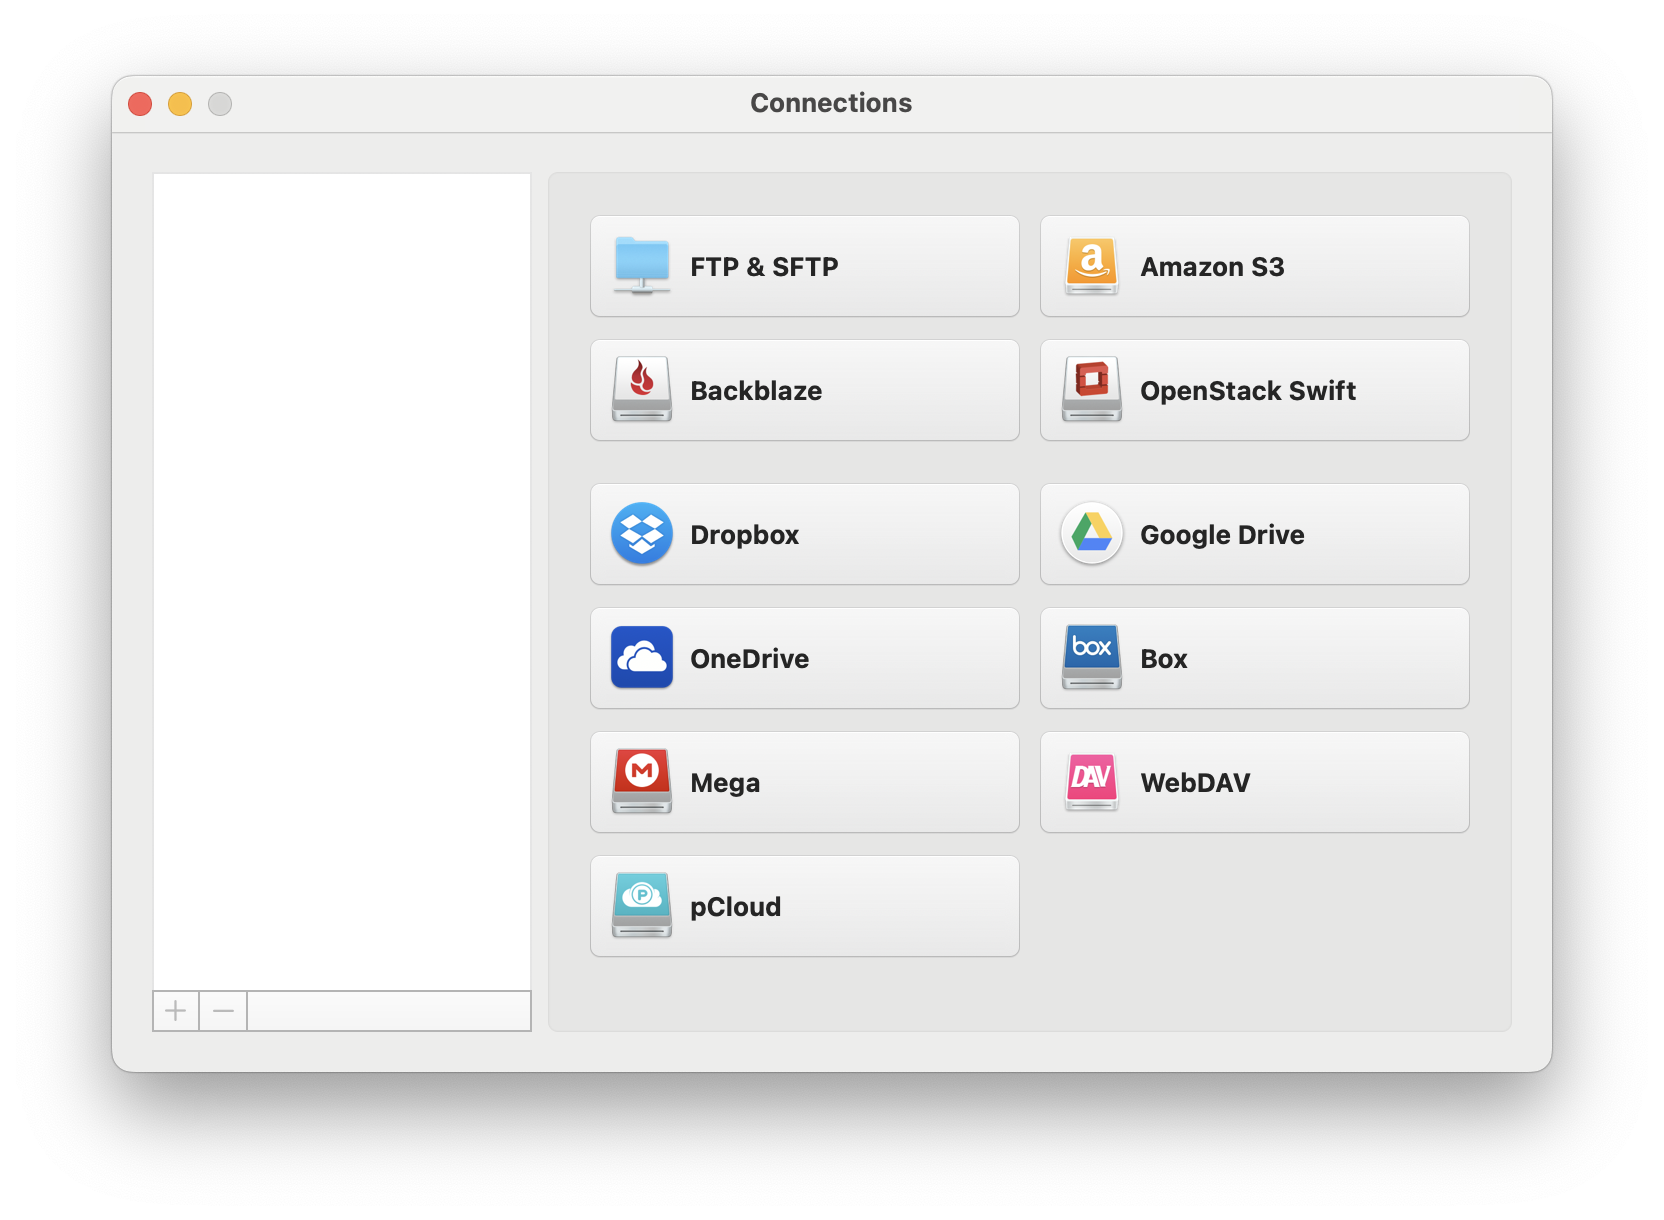Click the Mega icon
Screen dimensions: 1664x1220
pos(641,782)
